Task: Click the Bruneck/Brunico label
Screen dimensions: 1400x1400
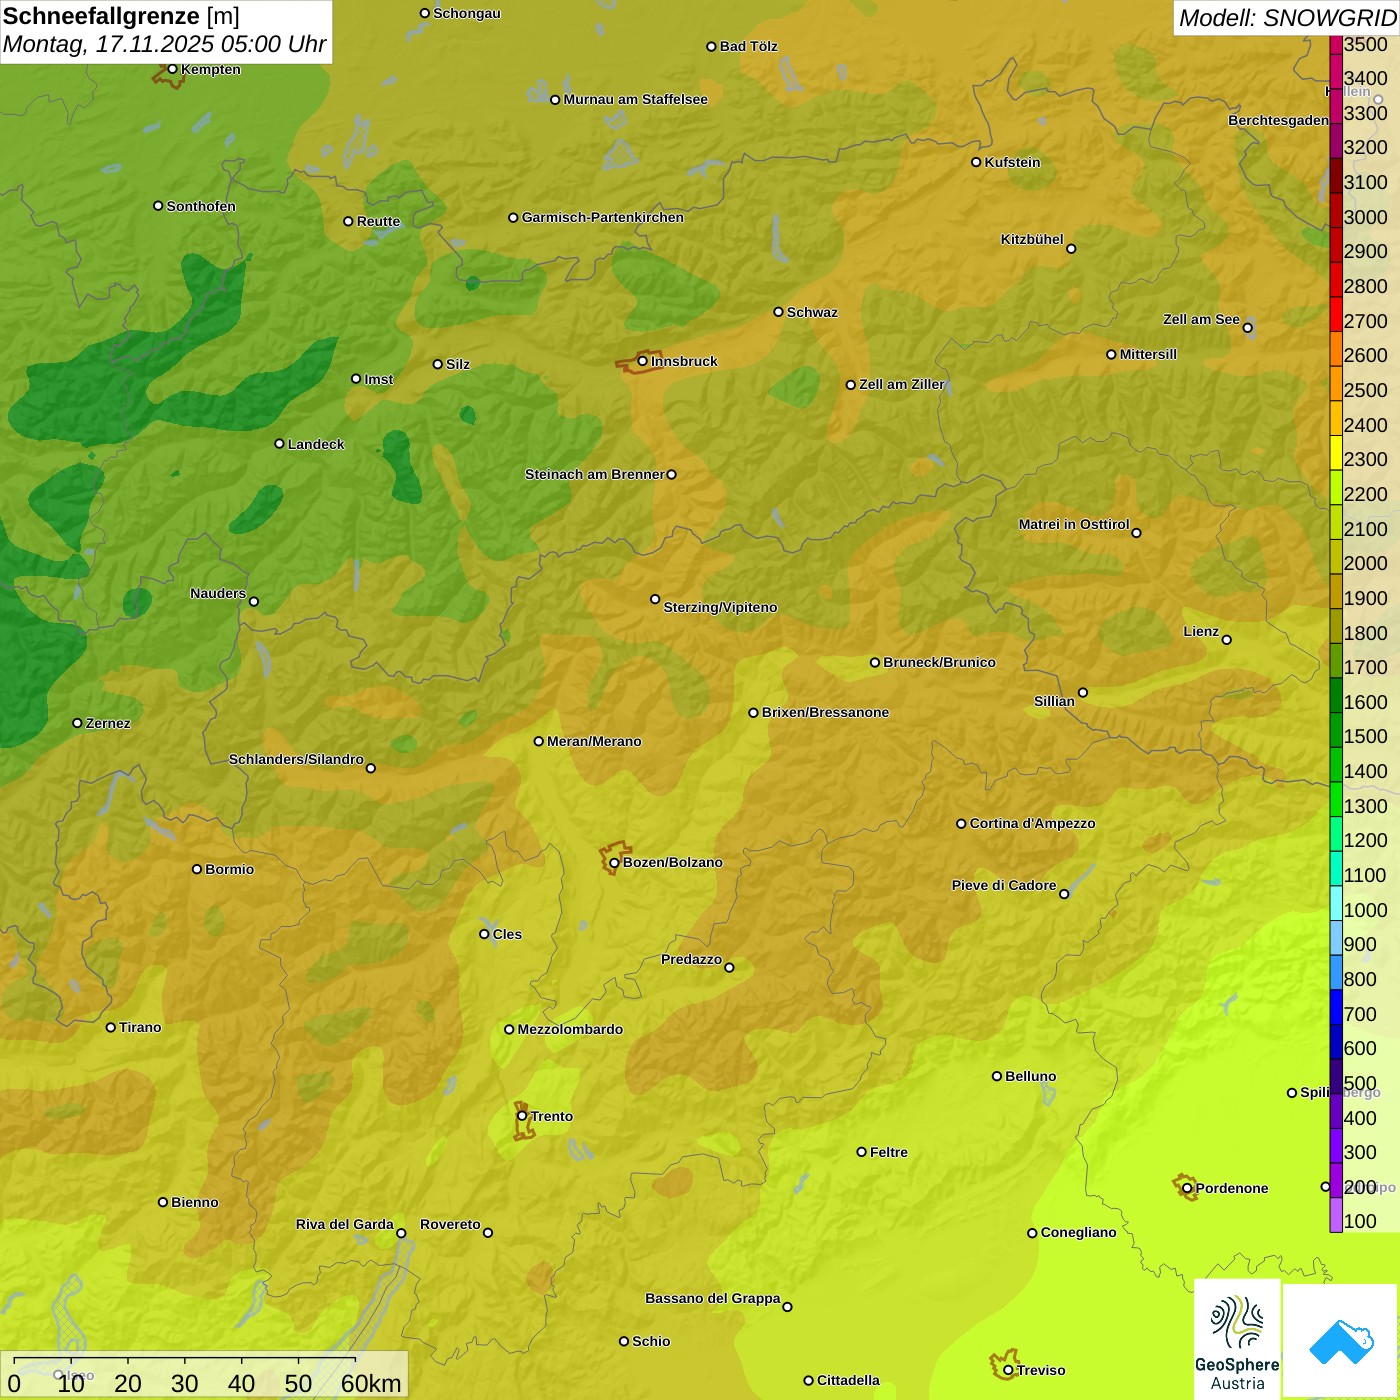Action: click(939, 662)
